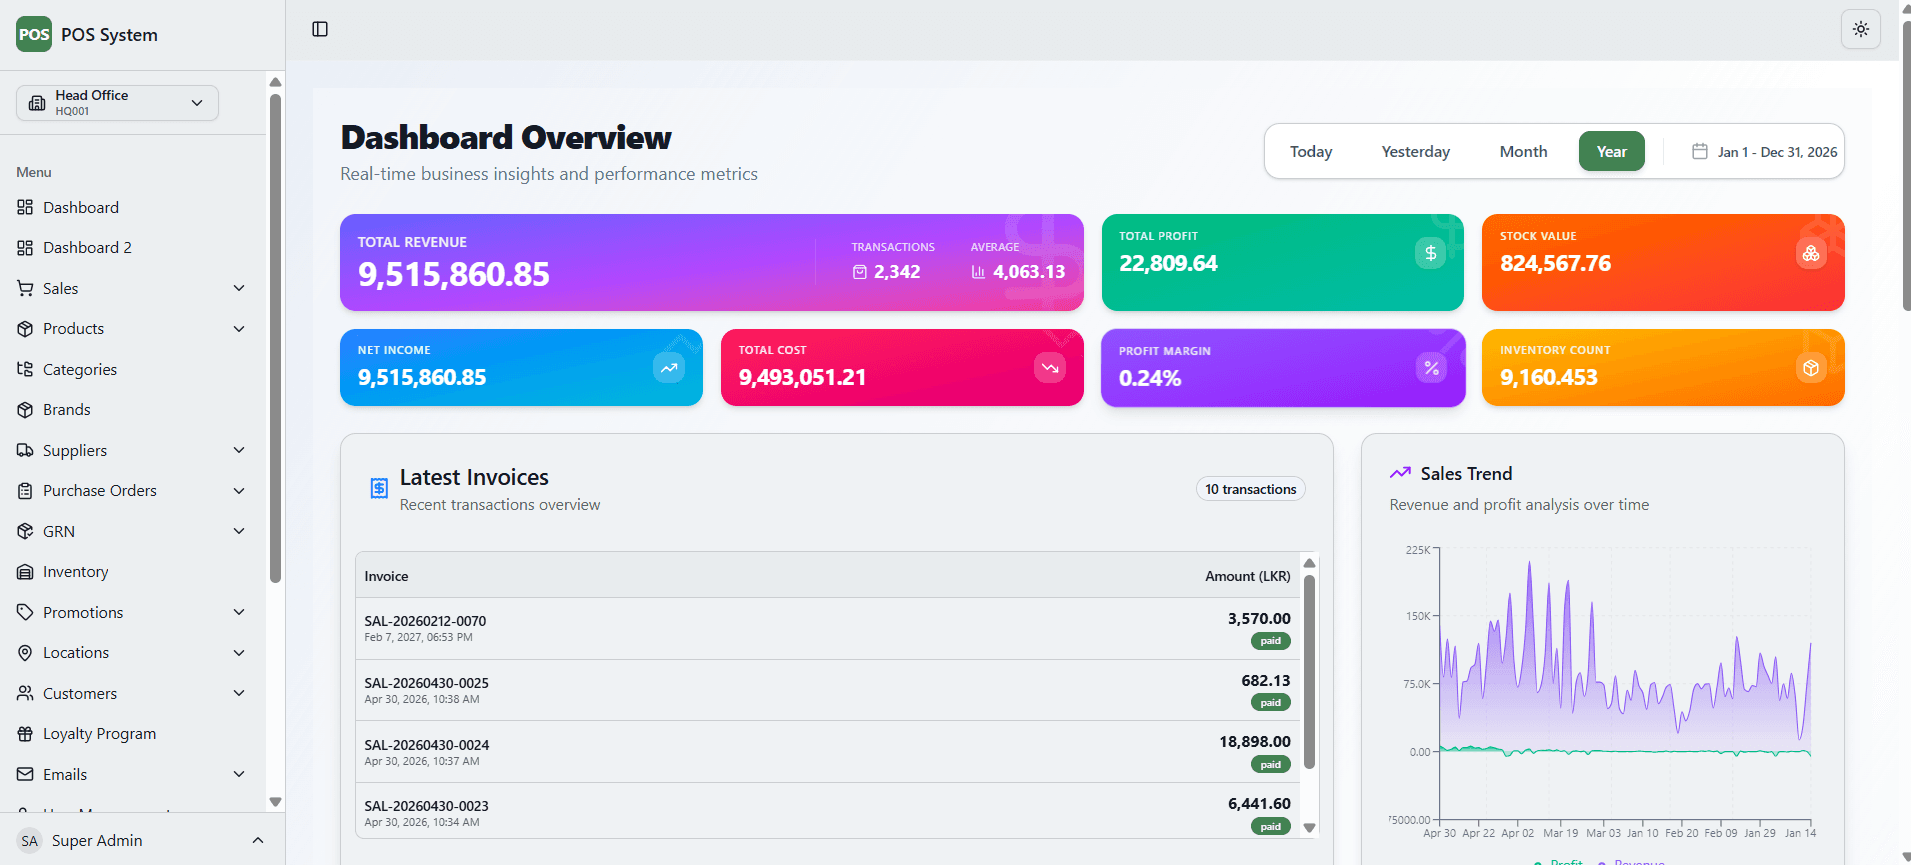Click the Net Income trending-up icon
The width and height of the screenshot is (1911, 865).
click(669, 368)
